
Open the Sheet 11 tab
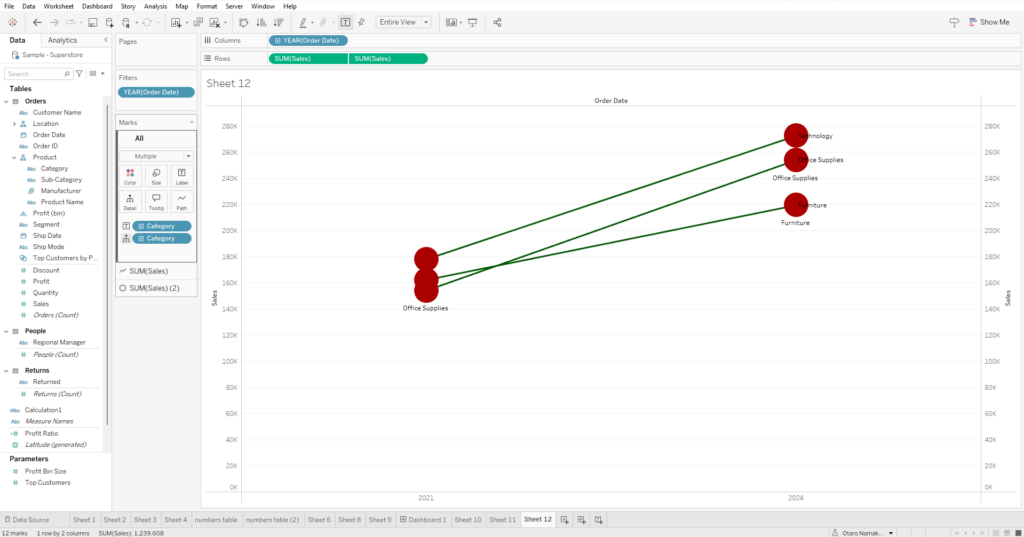click(502, 520)
